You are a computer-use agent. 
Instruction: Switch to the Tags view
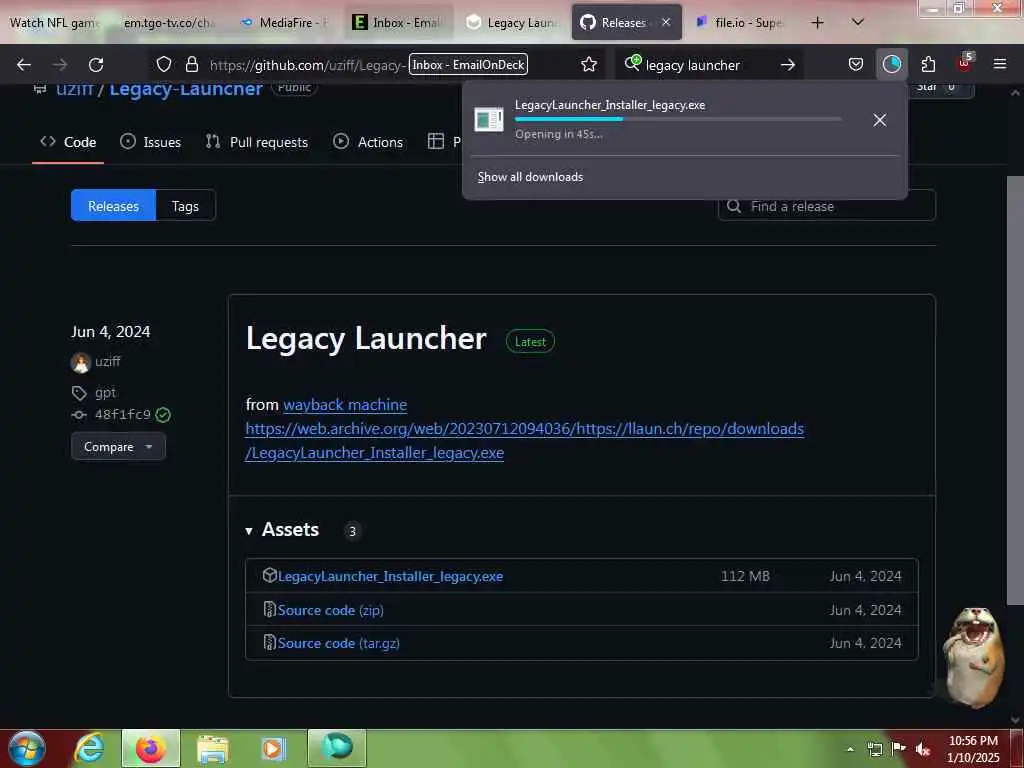coord(185,206)
